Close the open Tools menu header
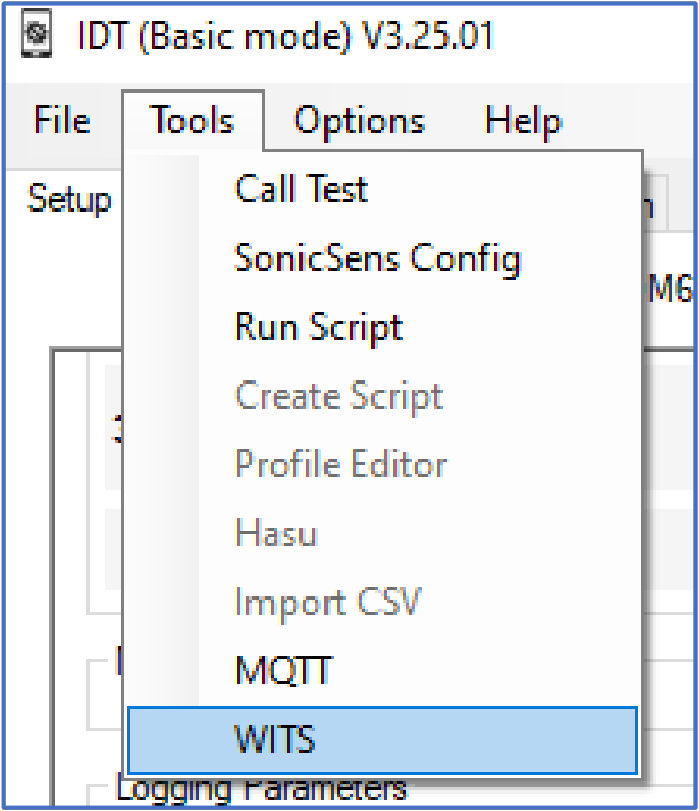The image size is (699, 811). [x=192, y=120]
